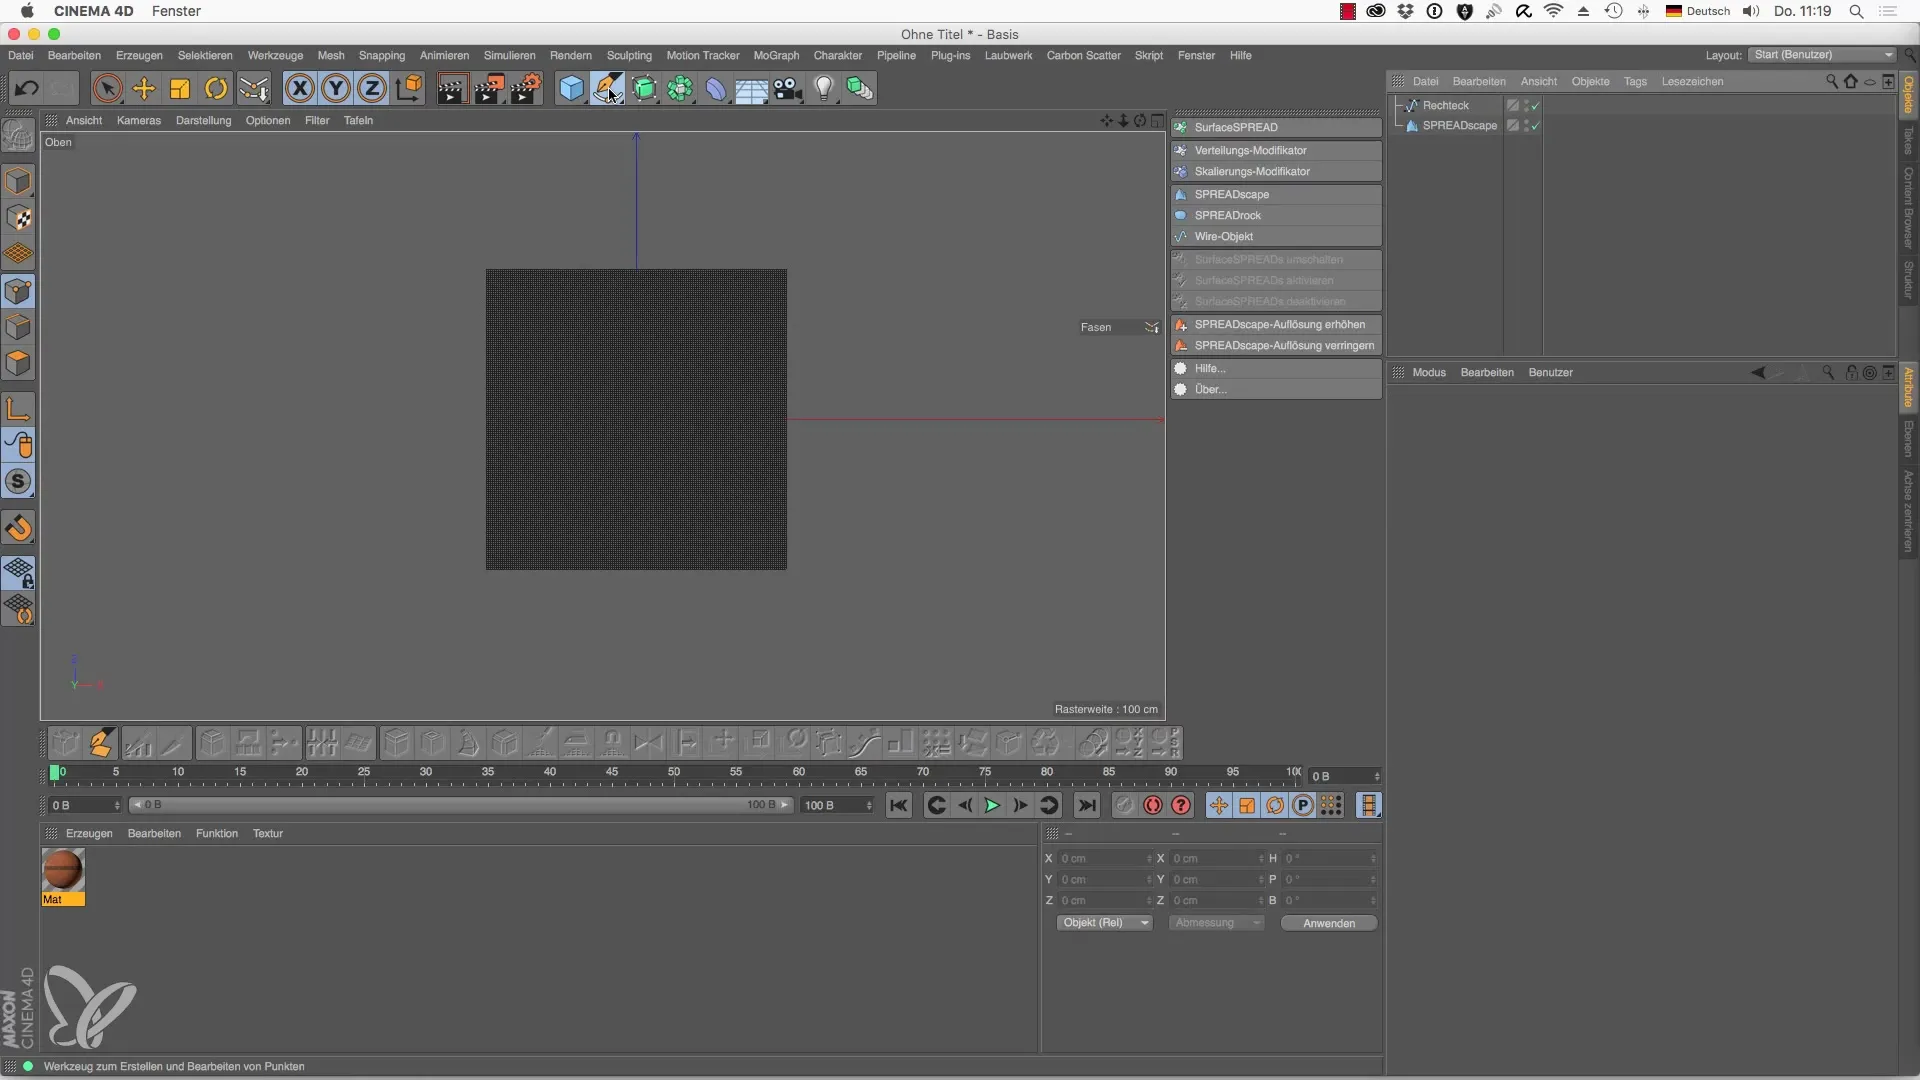Screen dimensions: 1920x1080
Task: Select SPREADscape object in tree
Action: pyautogui.click(x=1459, y=125)
